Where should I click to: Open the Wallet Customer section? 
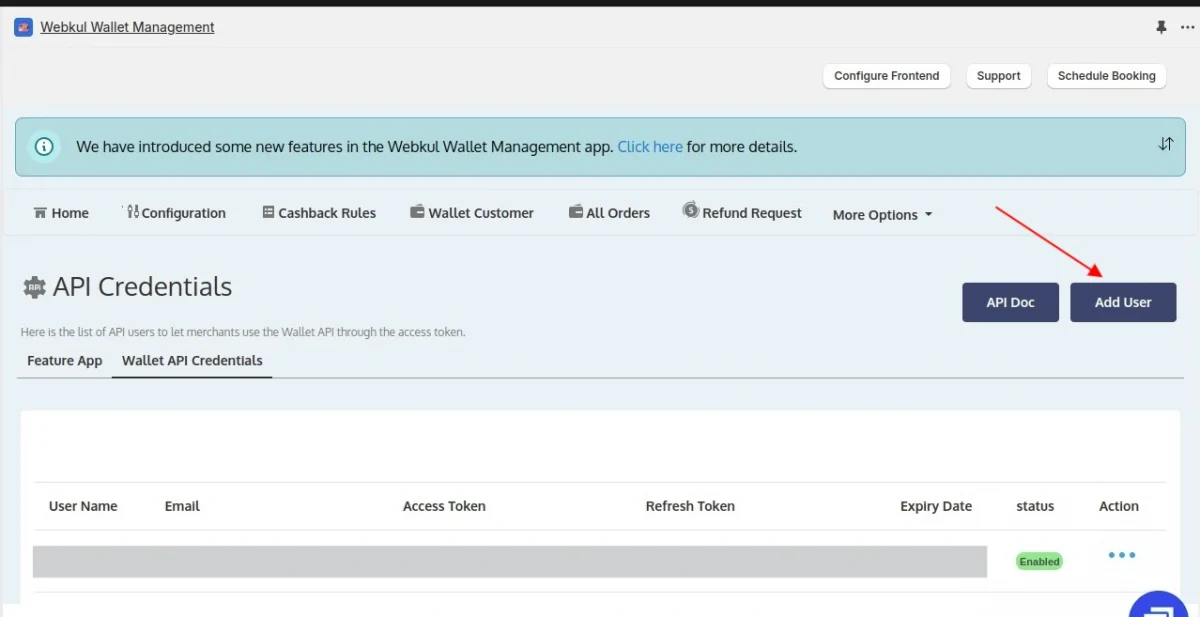point(472,213)
